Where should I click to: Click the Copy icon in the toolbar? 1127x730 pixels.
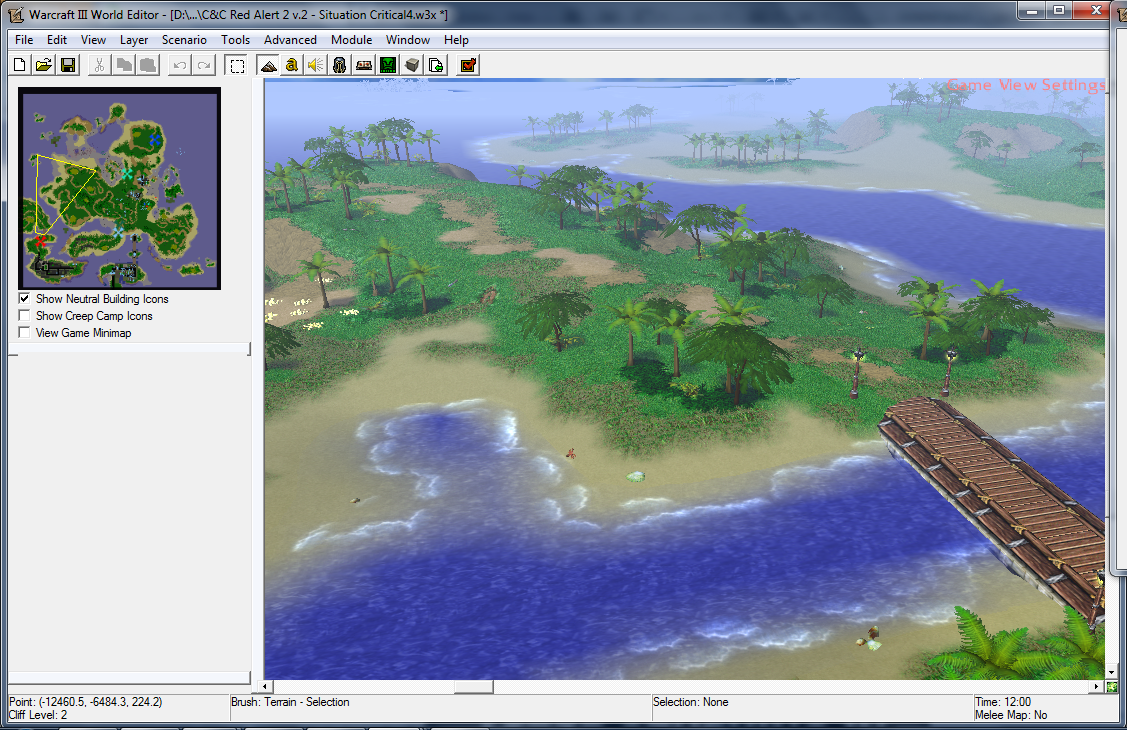tap(124, 65)
